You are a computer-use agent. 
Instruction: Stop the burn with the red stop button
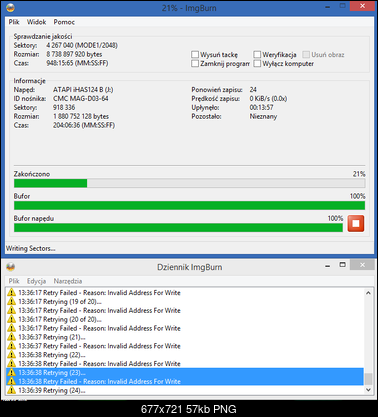(356, 223)
